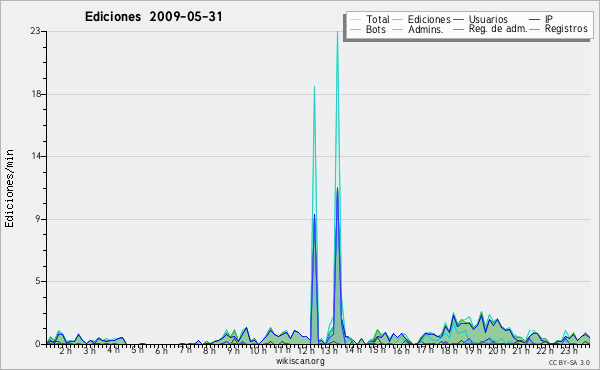Click the '3 h' x-axis label
Image resolution: width=600 pixels, height=370 pixels.
pos(90,350)
